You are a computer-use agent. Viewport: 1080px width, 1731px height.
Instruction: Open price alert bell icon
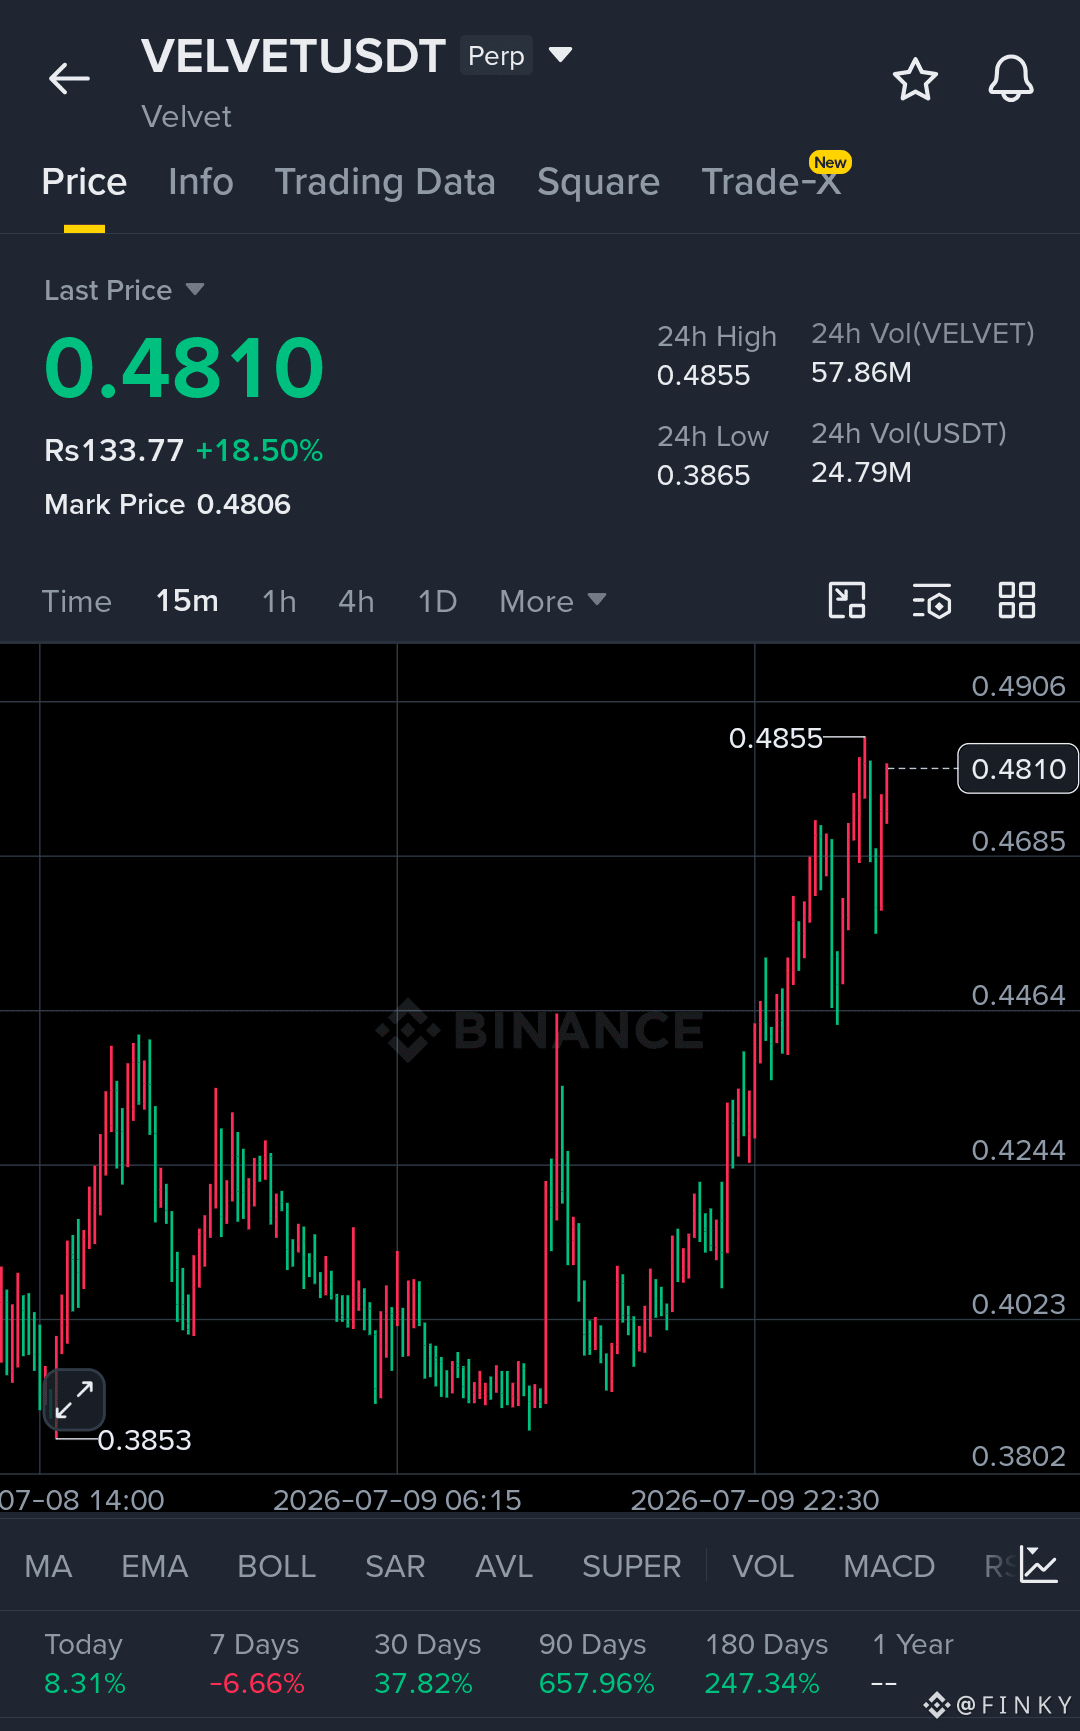[1011, 78]
